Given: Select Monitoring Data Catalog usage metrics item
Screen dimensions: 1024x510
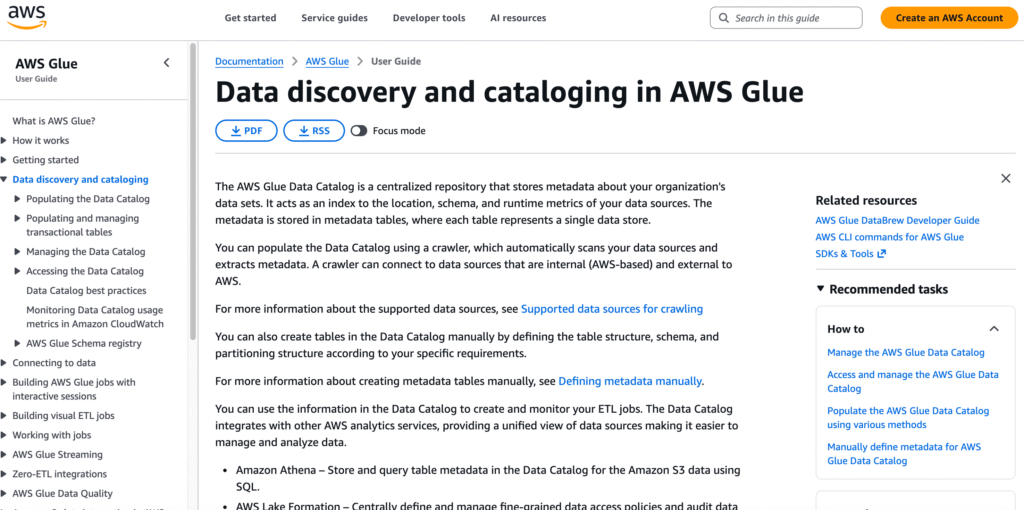Looking at the screenshot, I should click(95, 317).
